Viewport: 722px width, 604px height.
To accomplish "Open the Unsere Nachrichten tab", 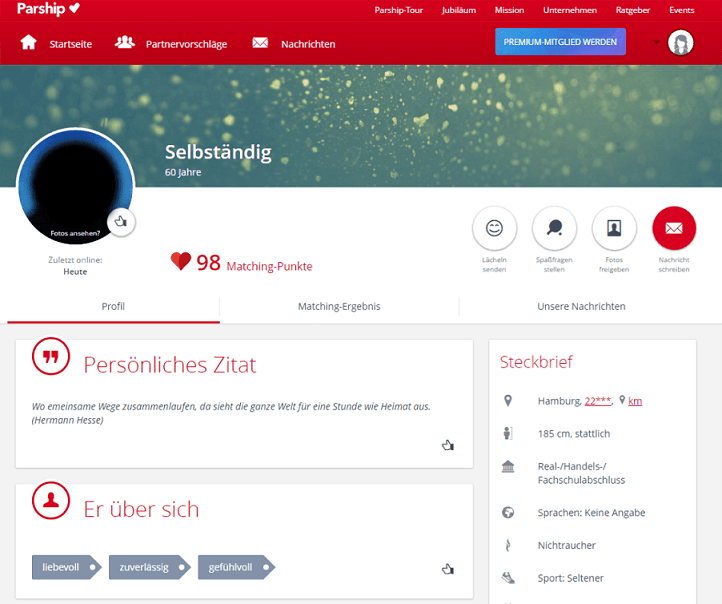I will [581, 307].
